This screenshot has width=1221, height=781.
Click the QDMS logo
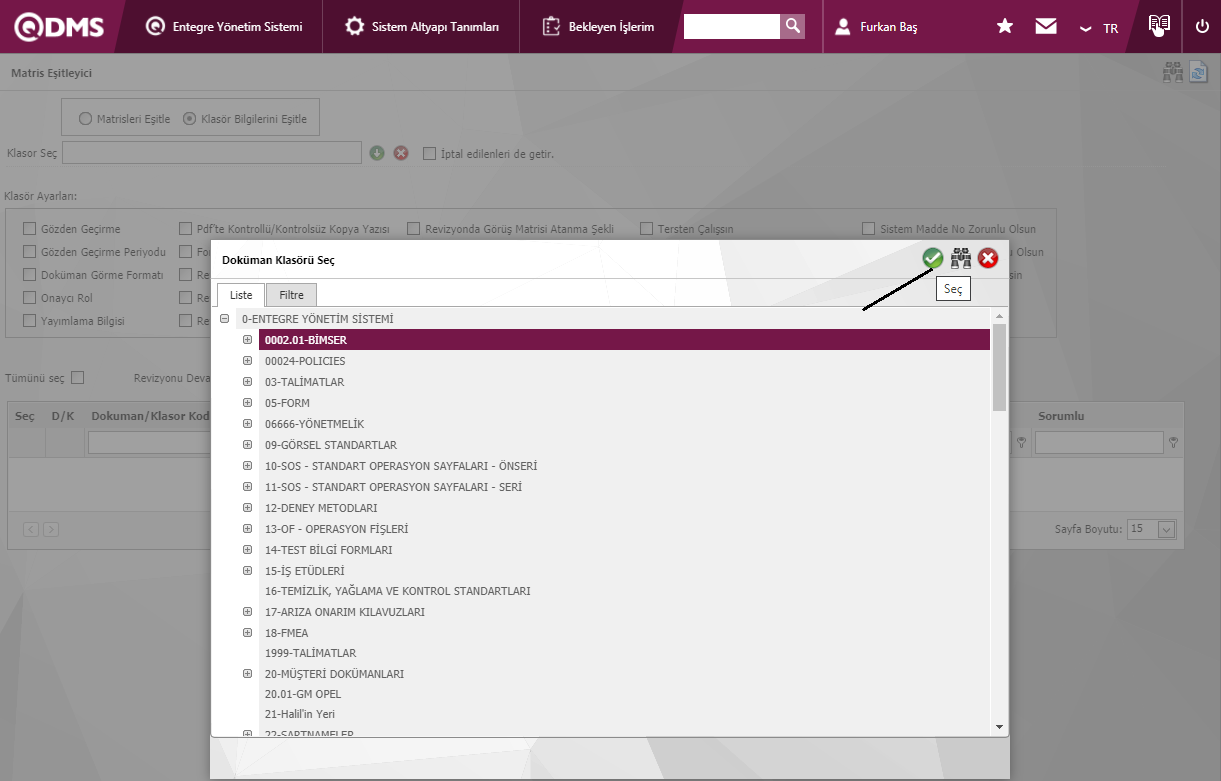(x=59, y=27)
